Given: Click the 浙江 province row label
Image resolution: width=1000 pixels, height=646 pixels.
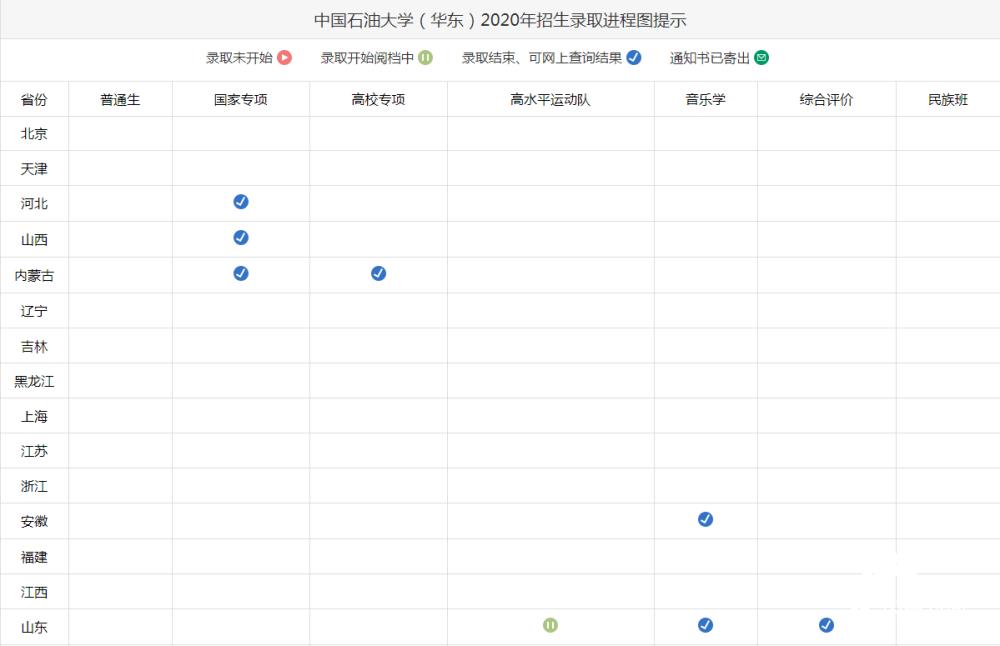Looking at the screenshot, I should [x=34, y=487].
